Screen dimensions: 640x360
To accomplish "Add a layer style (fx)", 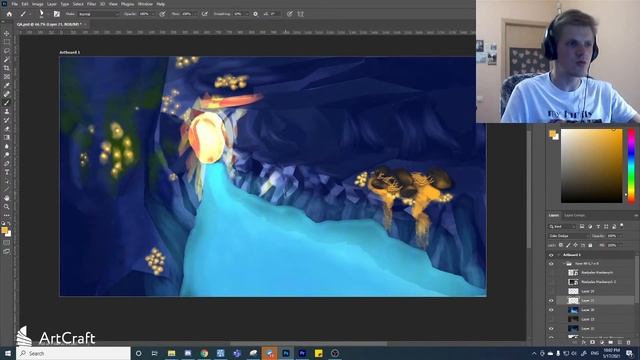I will 584,342.
